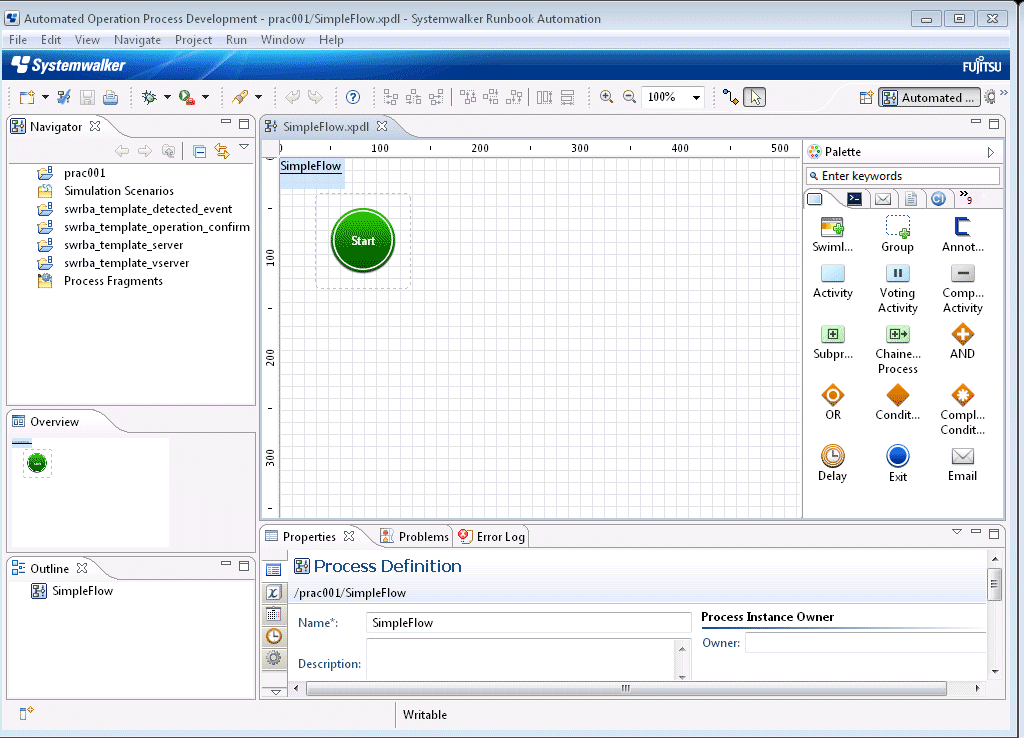Open the Navigate menu
The height and width of the screenshot is (738, 1024).
coord(137,40)
